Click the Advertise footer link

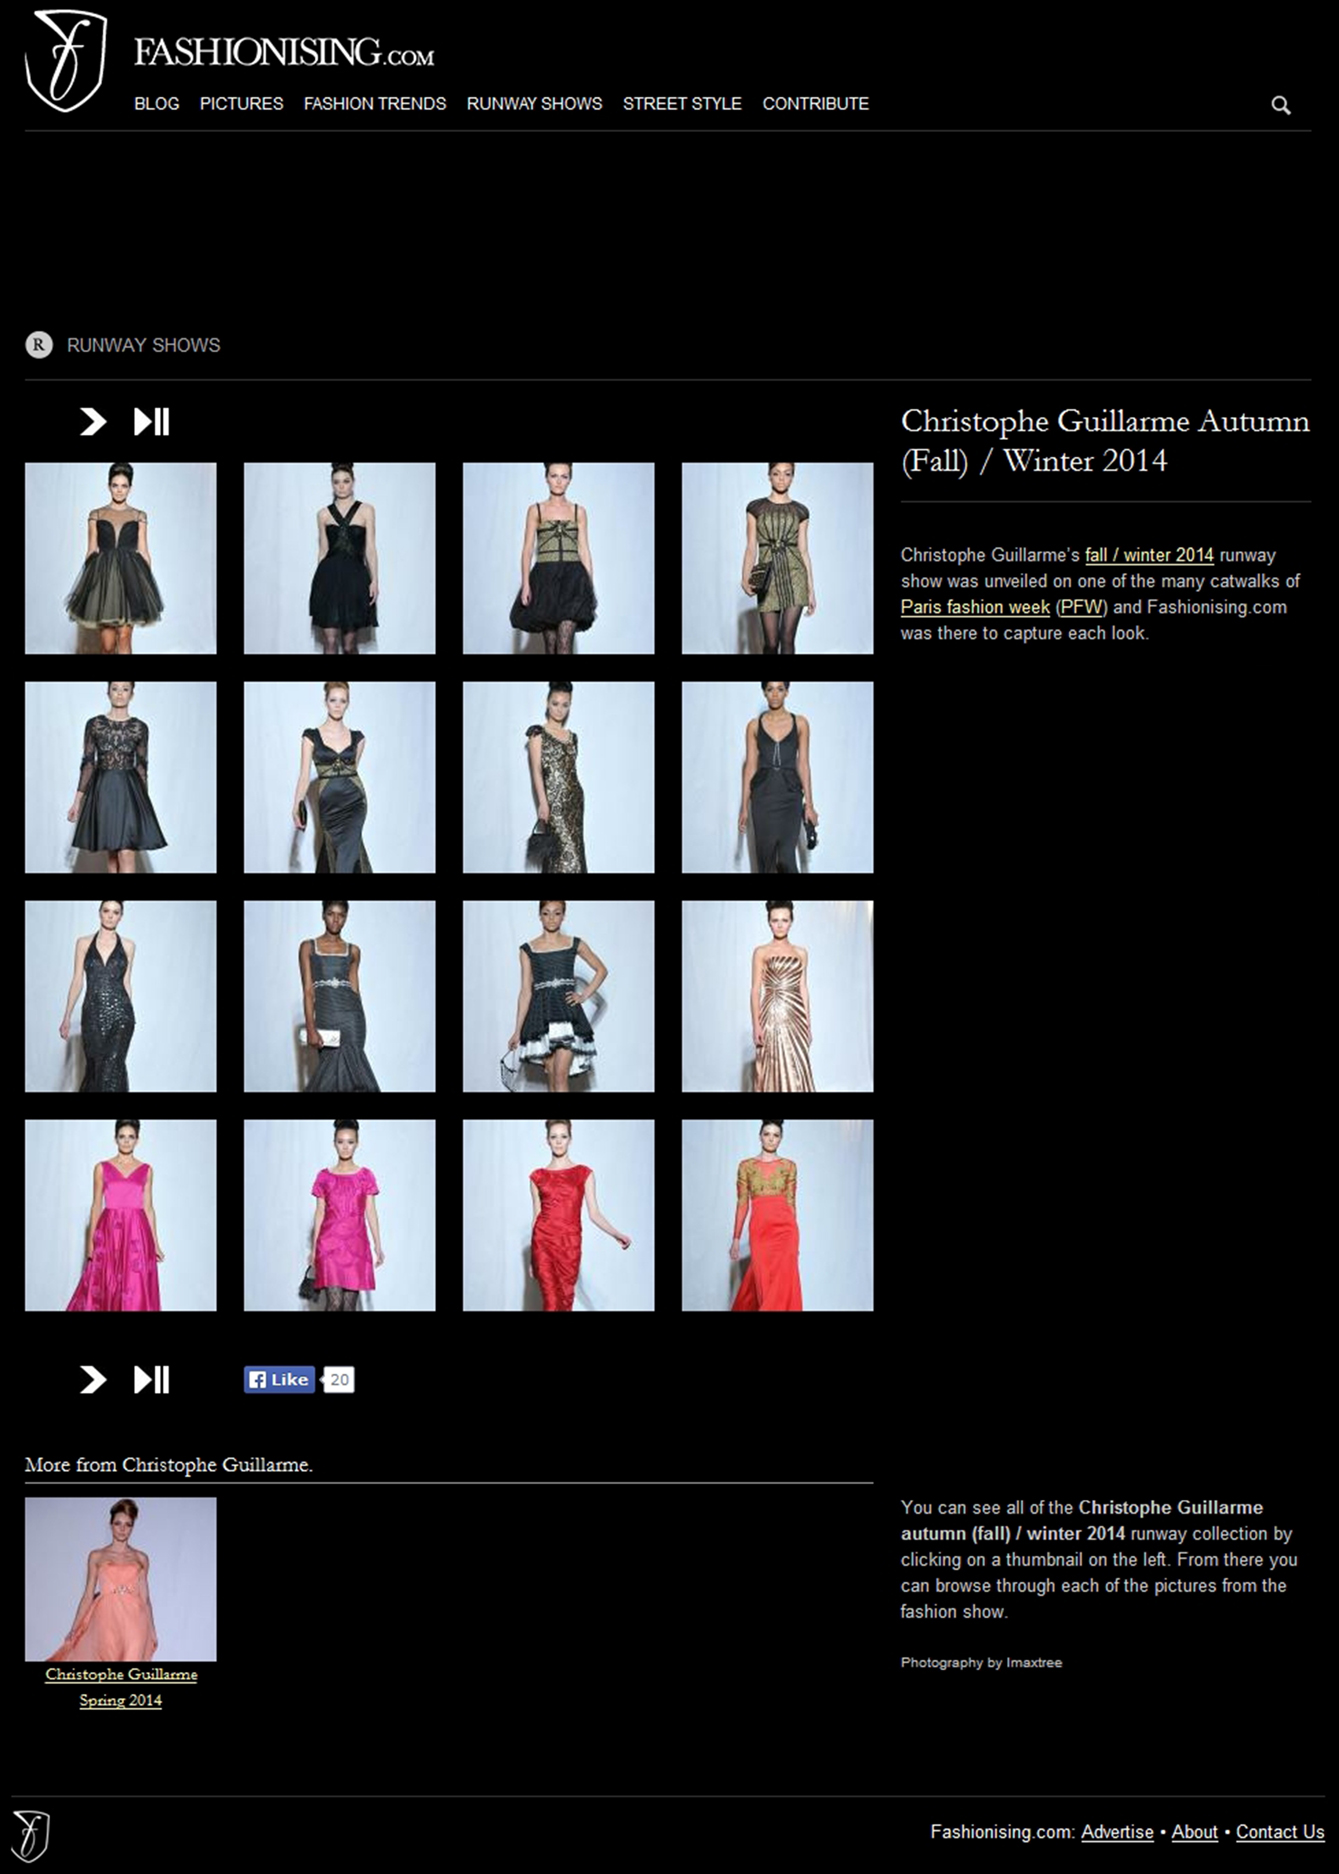[x=1117, y=1832]
